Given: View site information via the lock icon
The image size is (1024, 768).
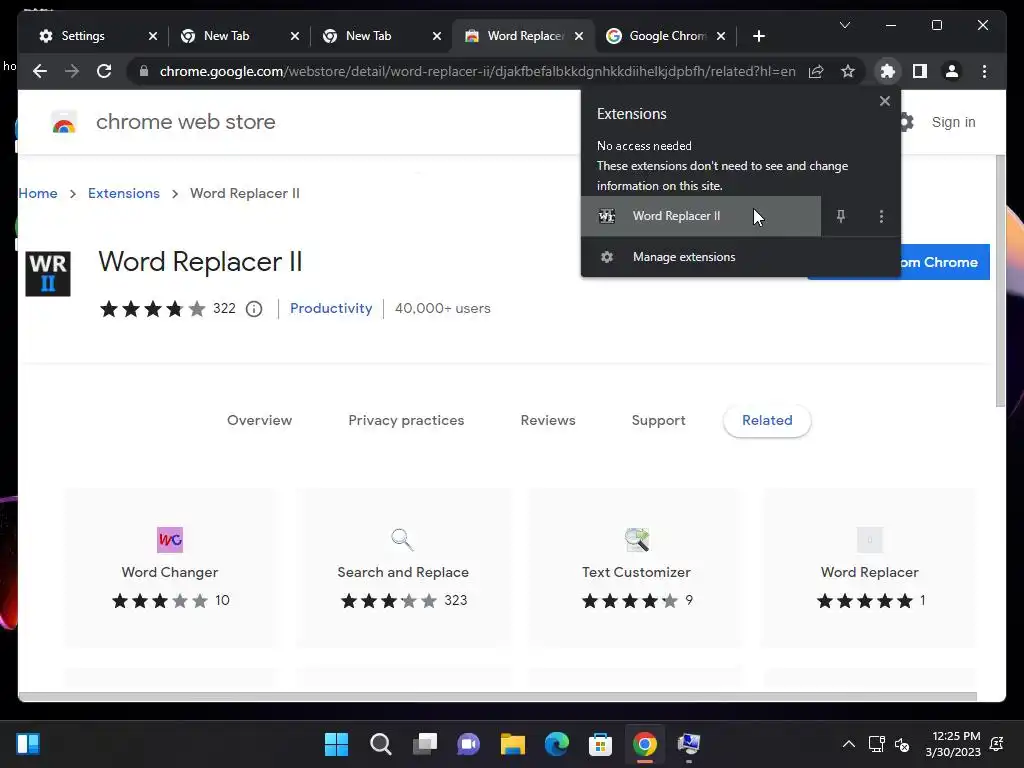Looking at the screenshot, I should (144, 71).
